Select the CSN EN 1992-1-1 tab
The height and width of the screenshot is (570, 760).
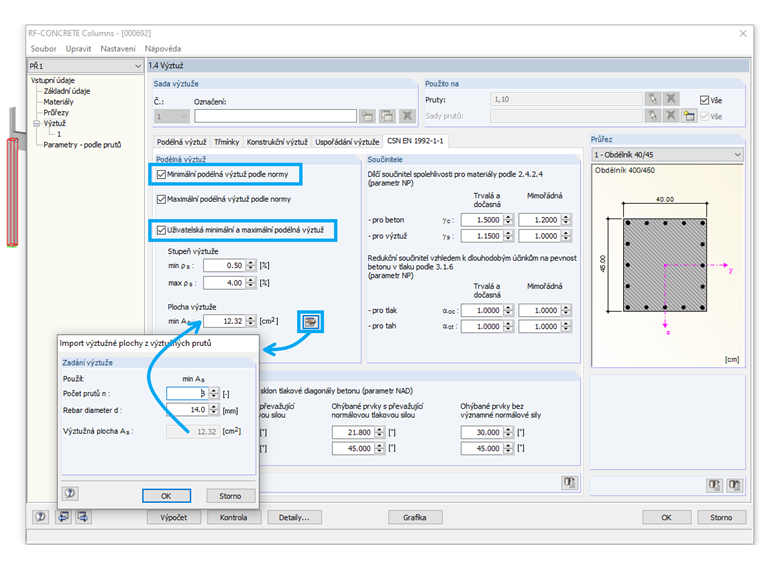(x=415, y=141)
